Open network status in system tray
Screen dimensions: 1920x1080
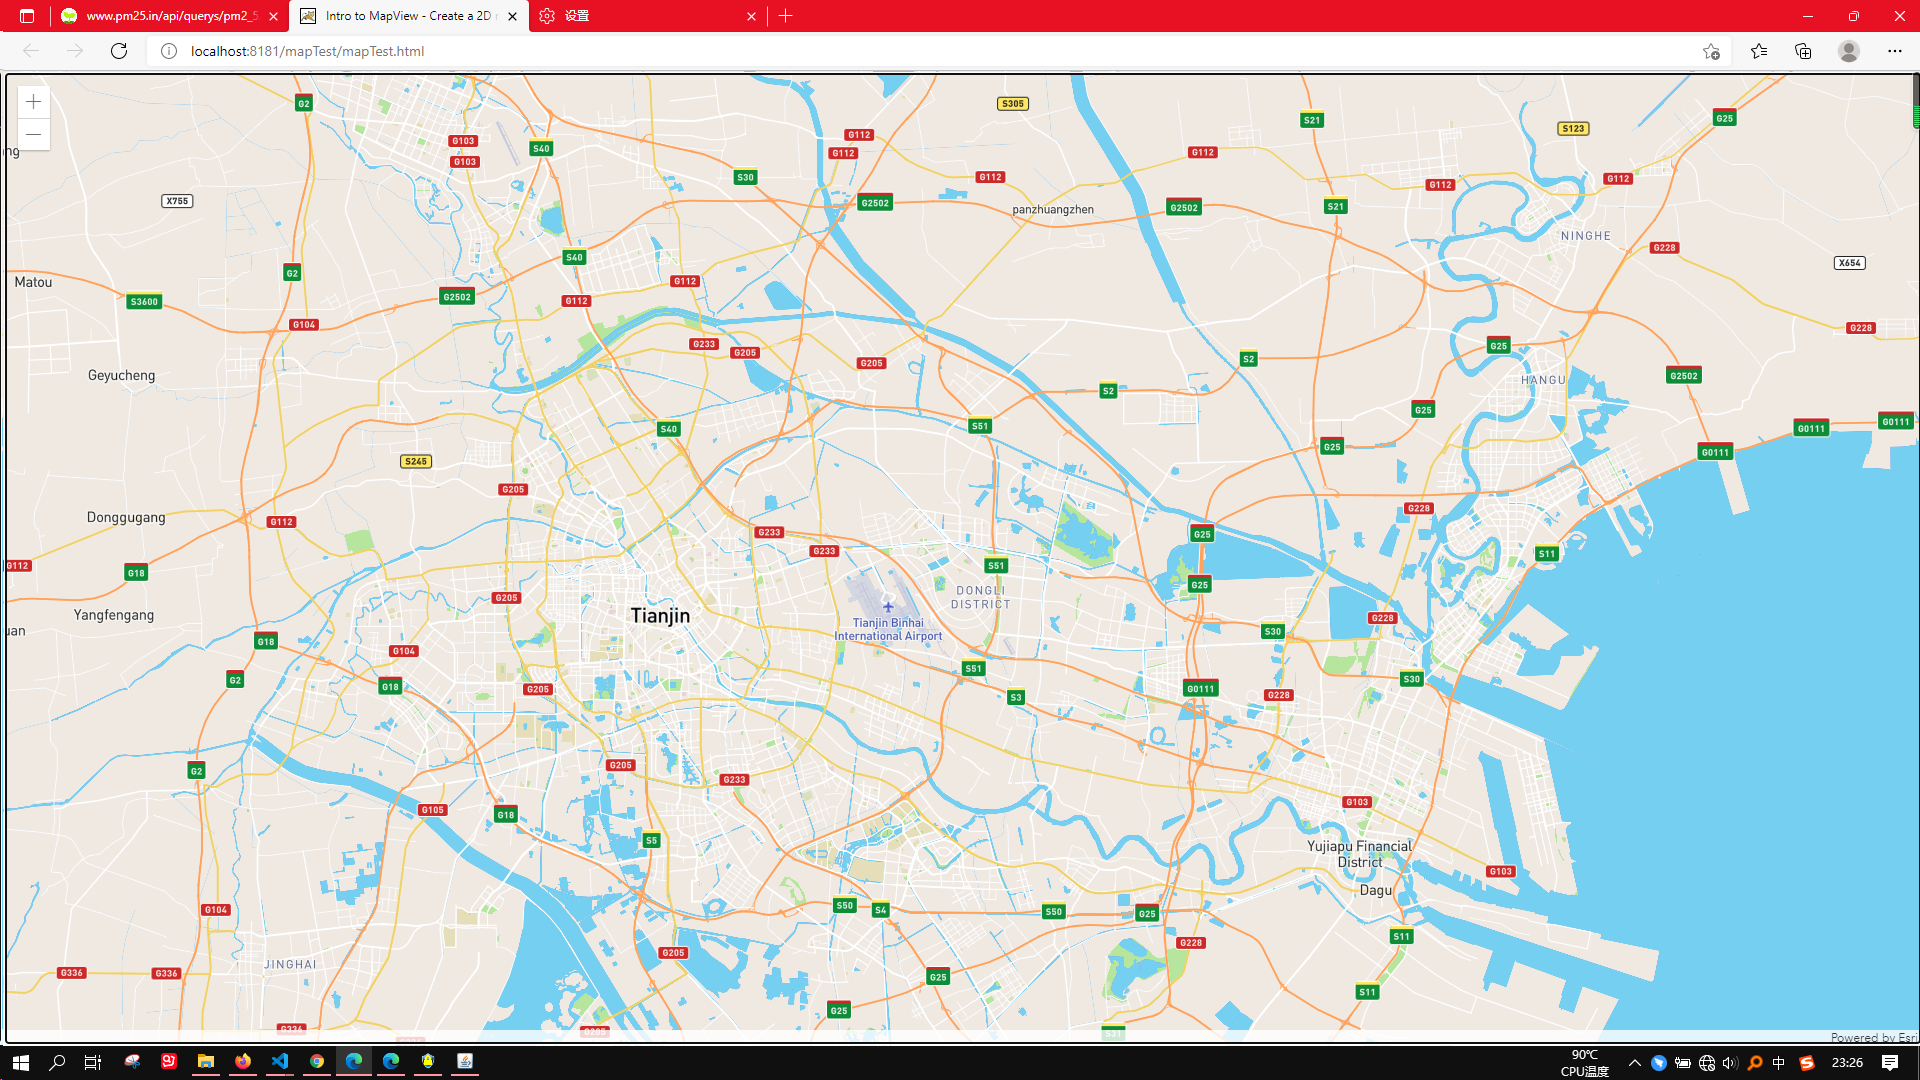click(1707, 1063)
